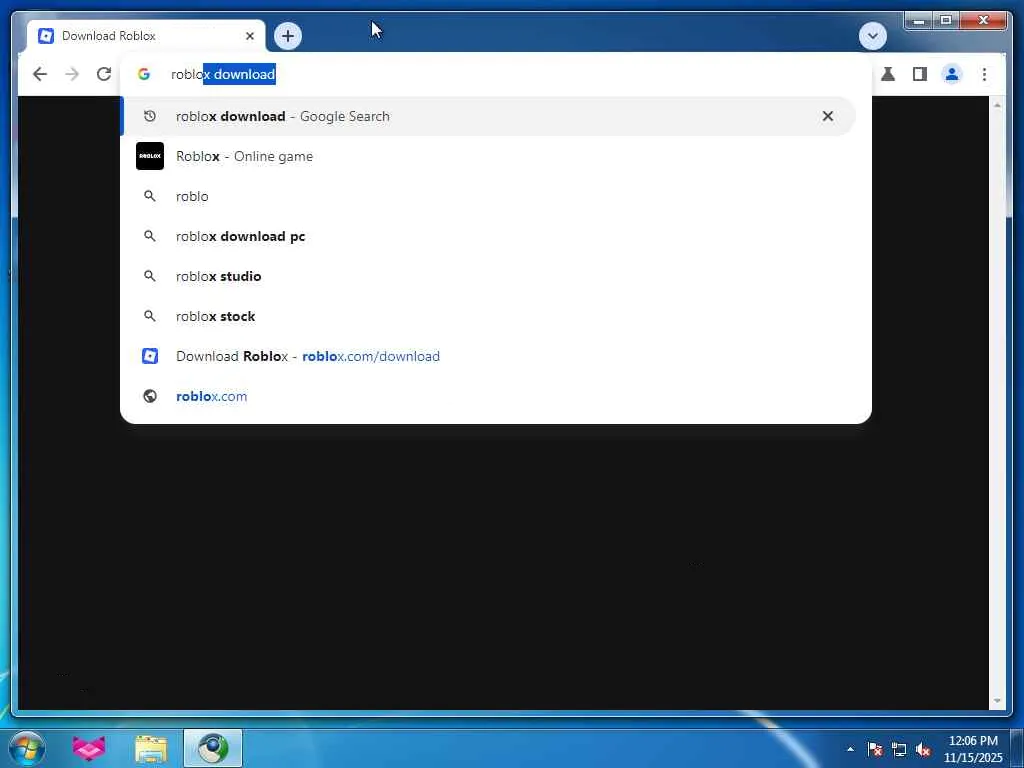Select 'roblox download - Google Search' suggestion
This screenshot has width=1024, height=768.
[x=488, y=116]
